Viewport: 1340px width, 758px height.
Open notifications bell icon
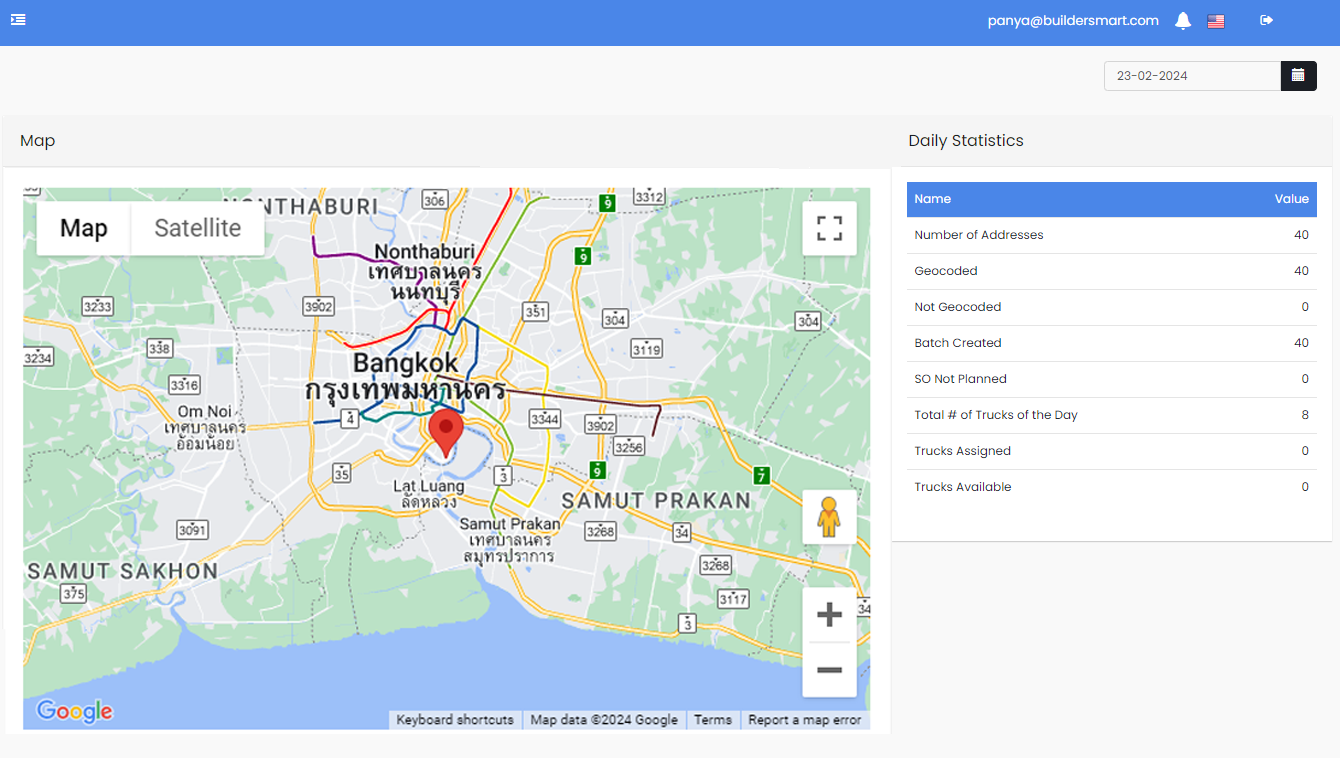click(x=1183, y=21)
